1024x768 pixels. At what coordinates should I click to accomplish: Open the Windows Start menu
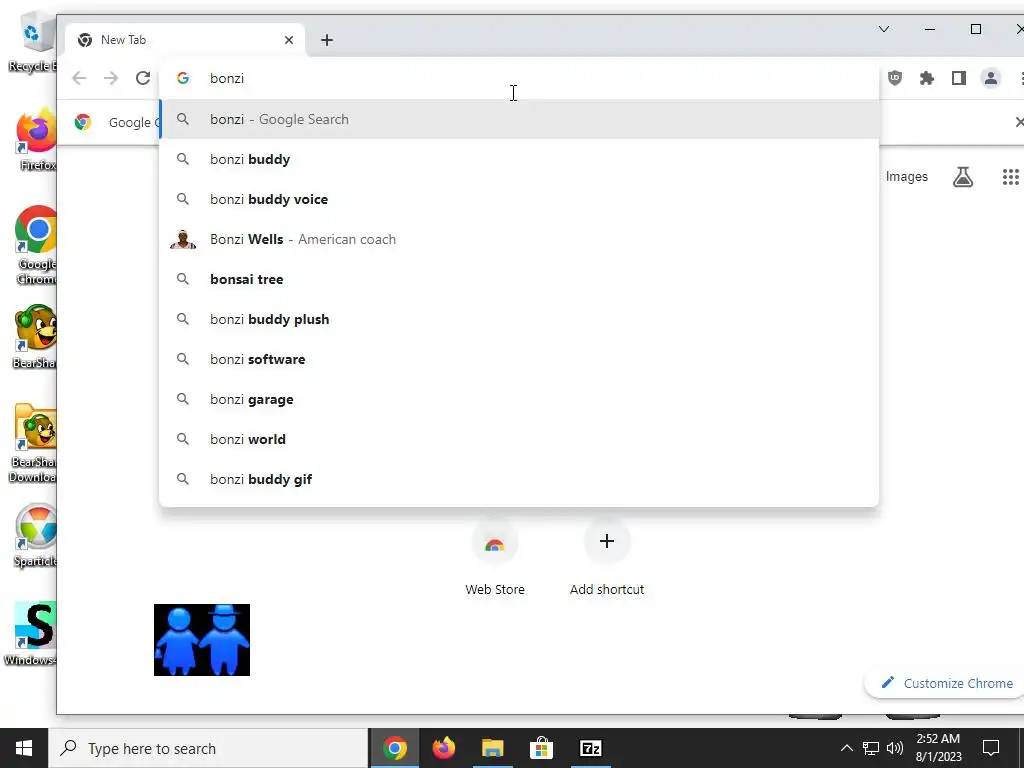(24, 748)
